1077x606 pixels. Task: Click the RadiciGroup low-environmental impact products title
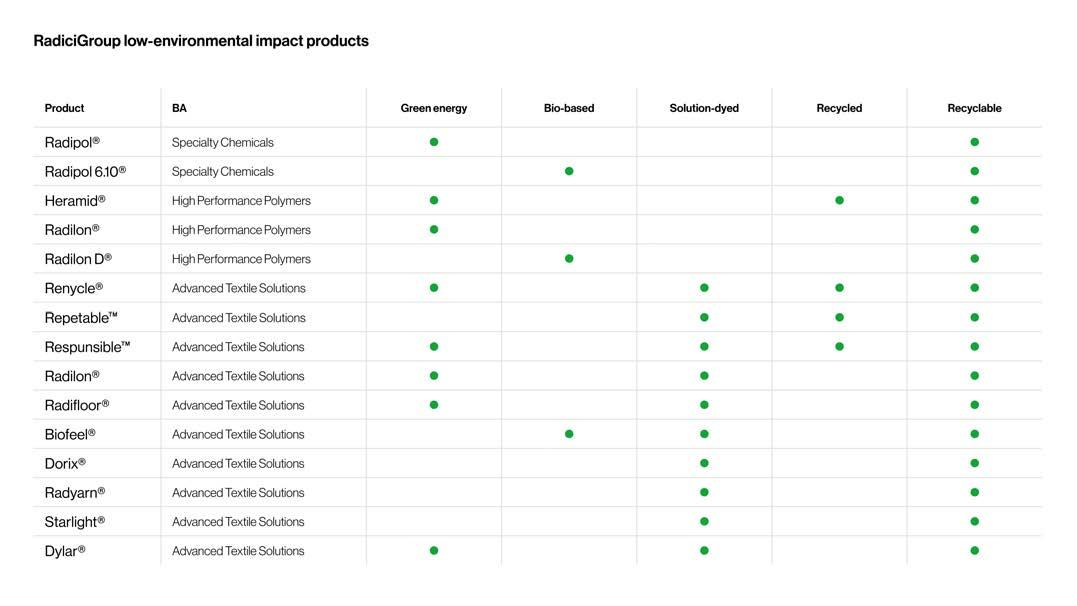point(201,41)
